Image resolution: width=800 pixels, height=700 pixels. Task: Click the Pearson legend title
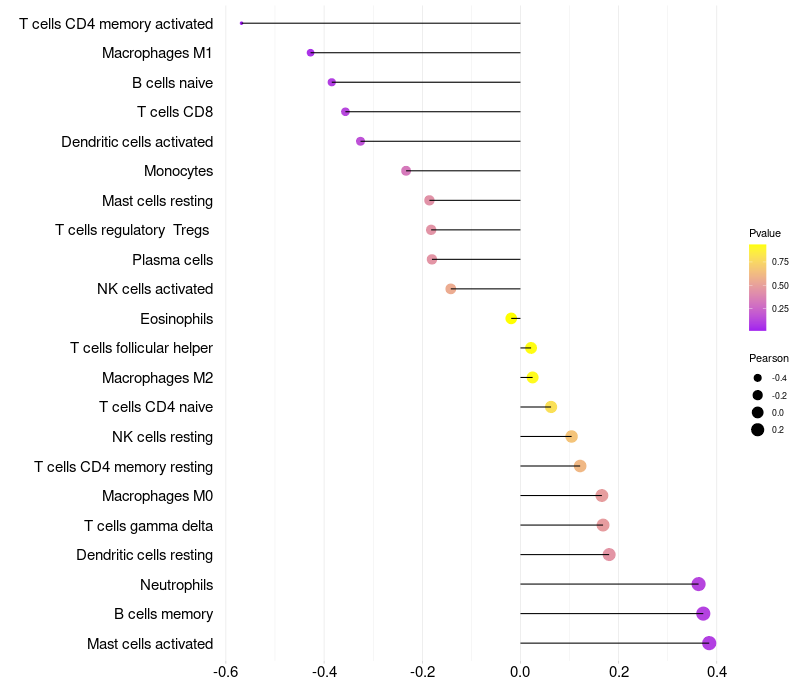click(x=768, y=358)
